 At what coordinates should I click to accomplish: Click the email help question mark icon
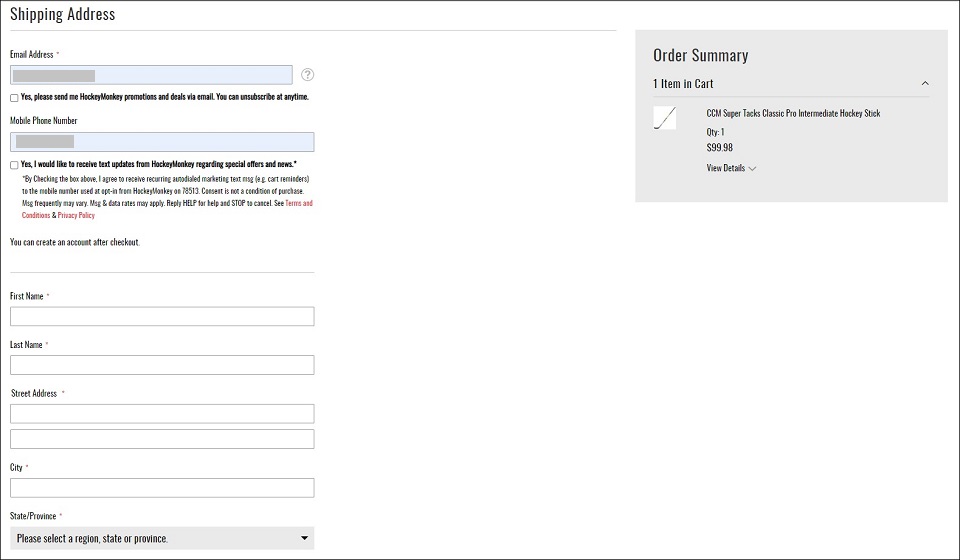click(x=308, y=75)
